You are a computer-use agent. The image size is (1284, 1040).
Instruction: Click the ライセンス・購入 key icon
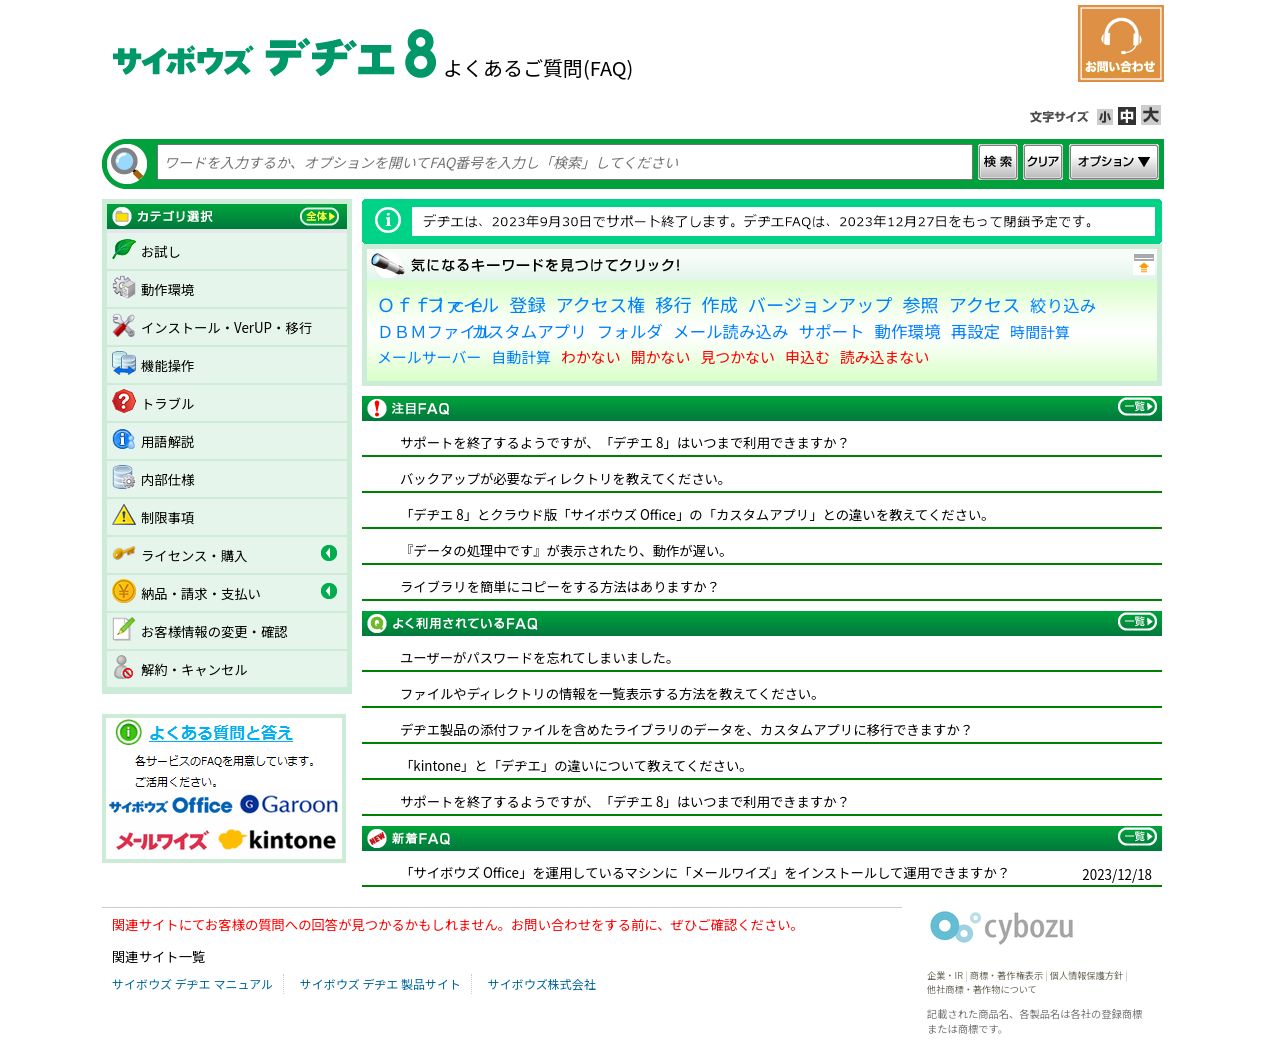tap(124, 553)
